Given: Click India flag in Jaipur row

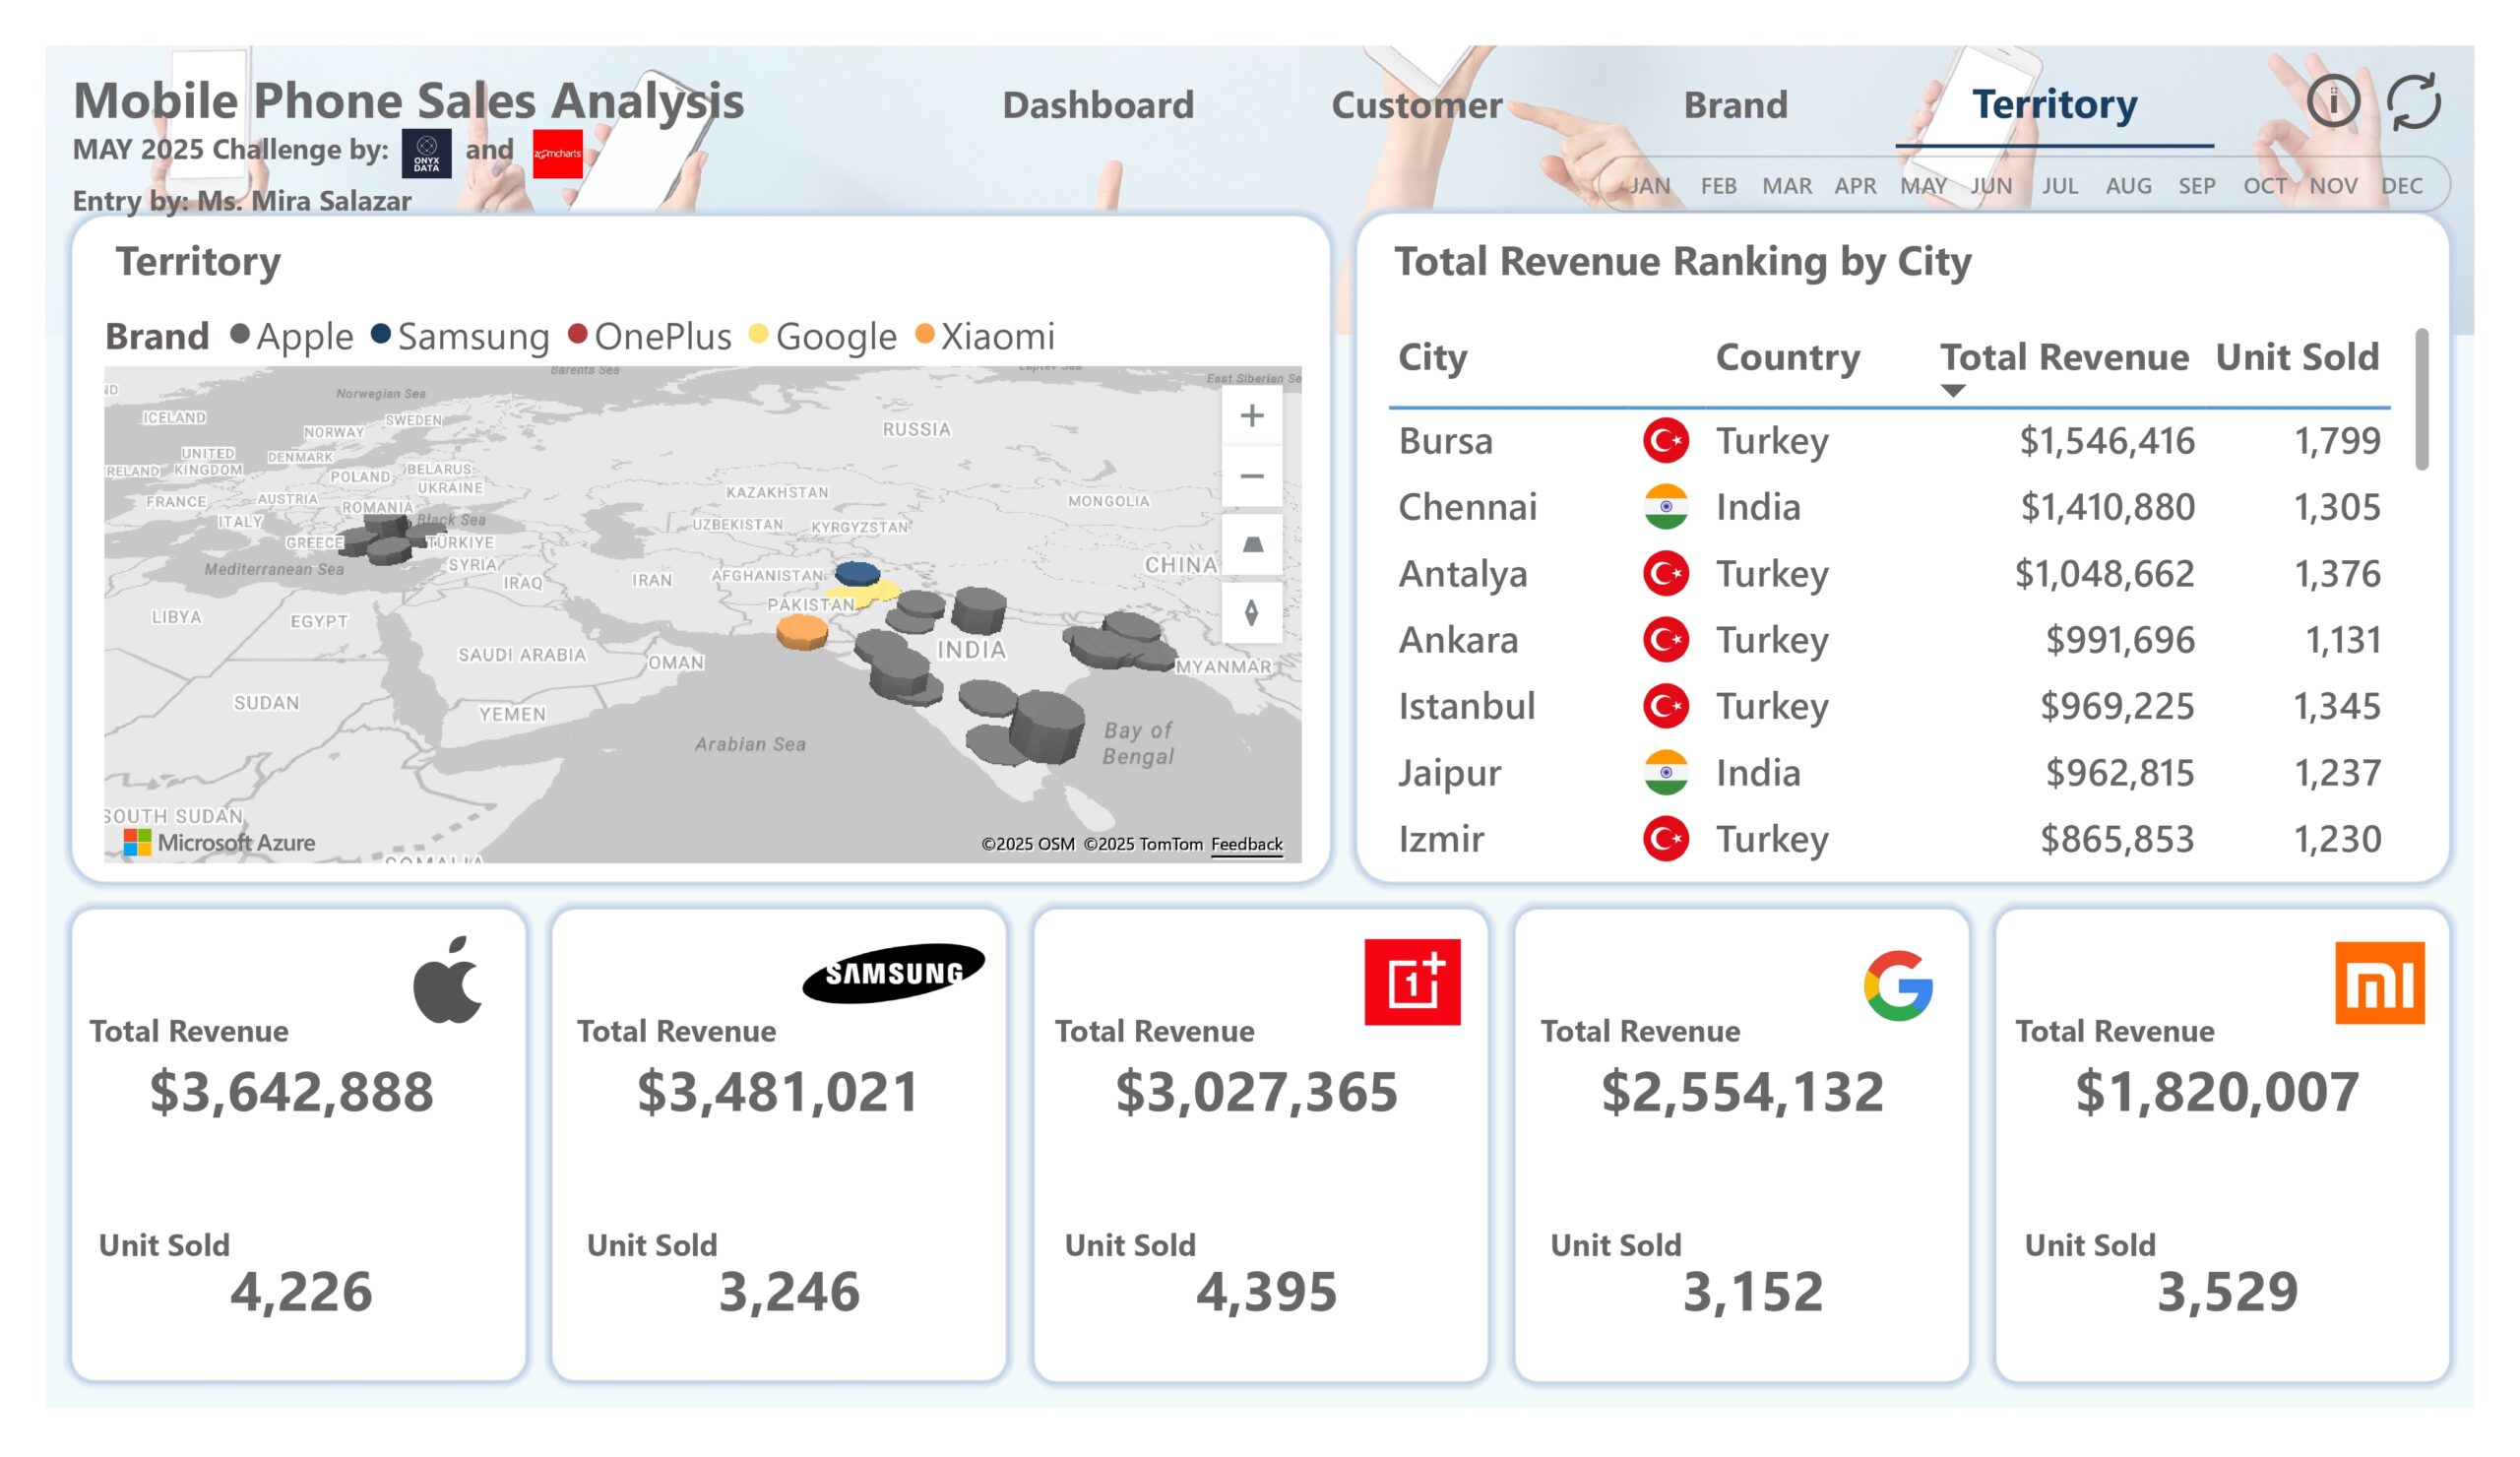Looking at the screenshot, I should (1665, 773).
